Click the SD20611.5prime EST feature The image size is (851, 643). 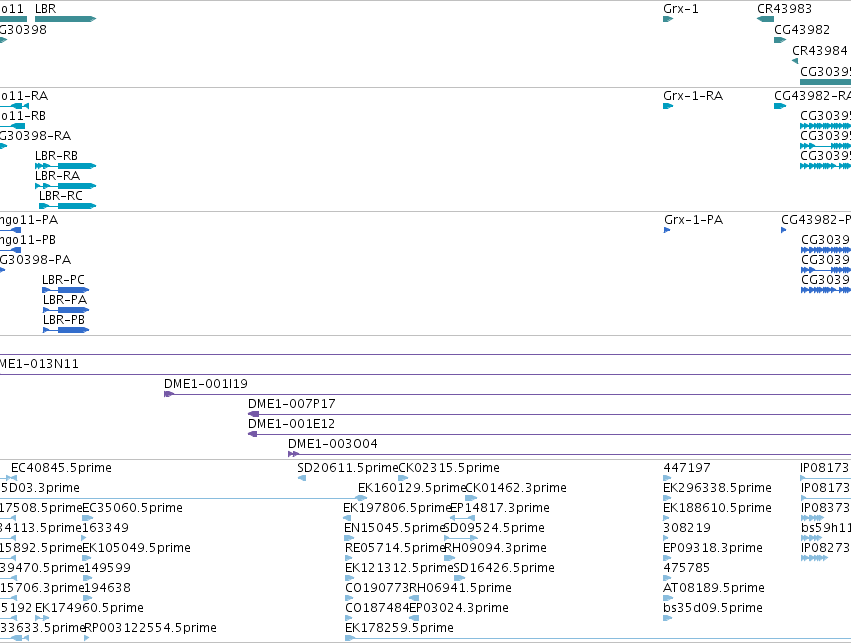[302, 478]
